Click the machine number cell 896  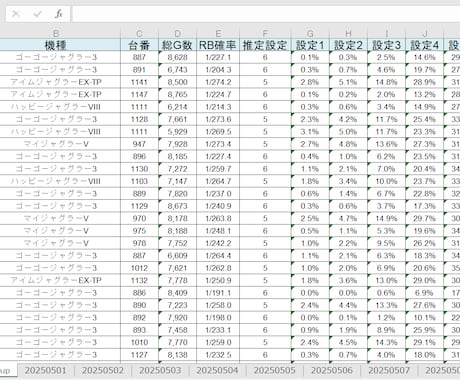tap(139, 156)
